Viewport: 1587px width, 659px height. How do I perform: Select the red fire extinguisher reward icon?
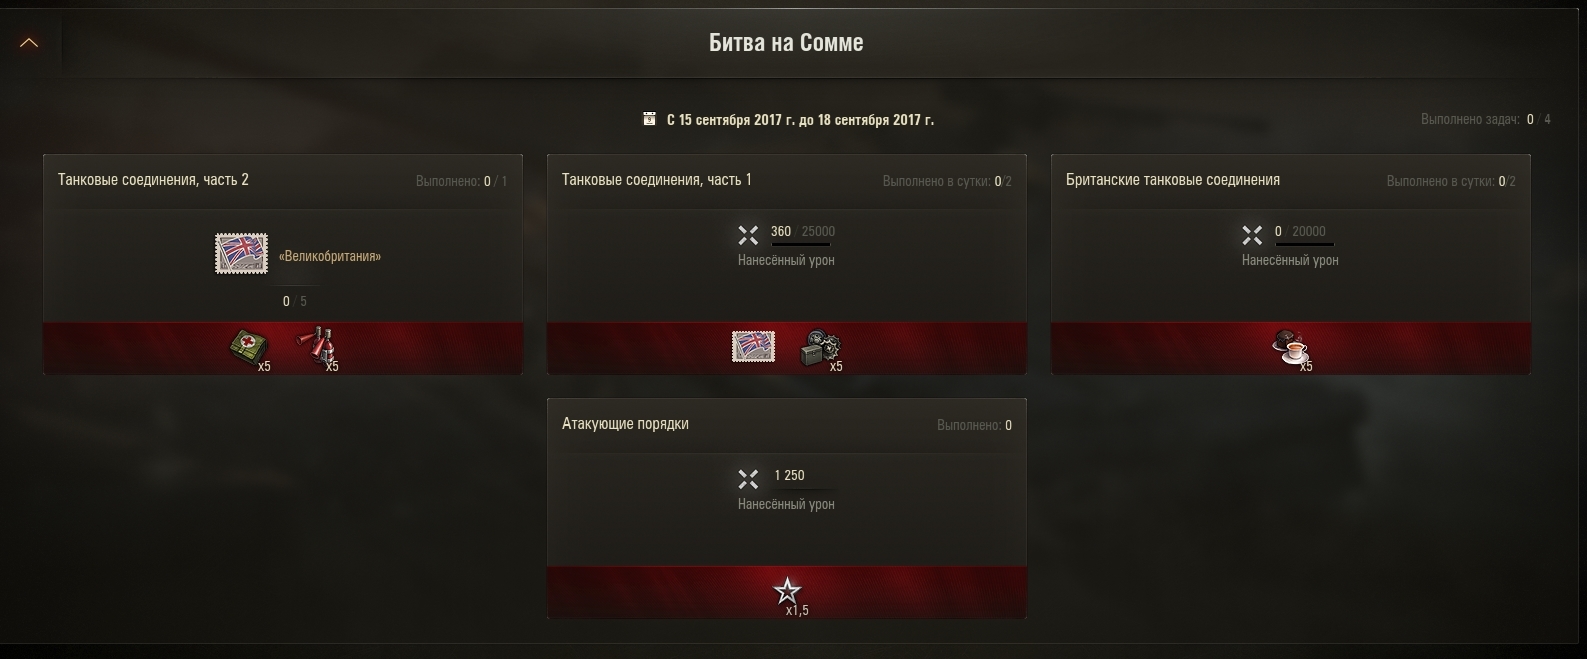tap(316, 347)
